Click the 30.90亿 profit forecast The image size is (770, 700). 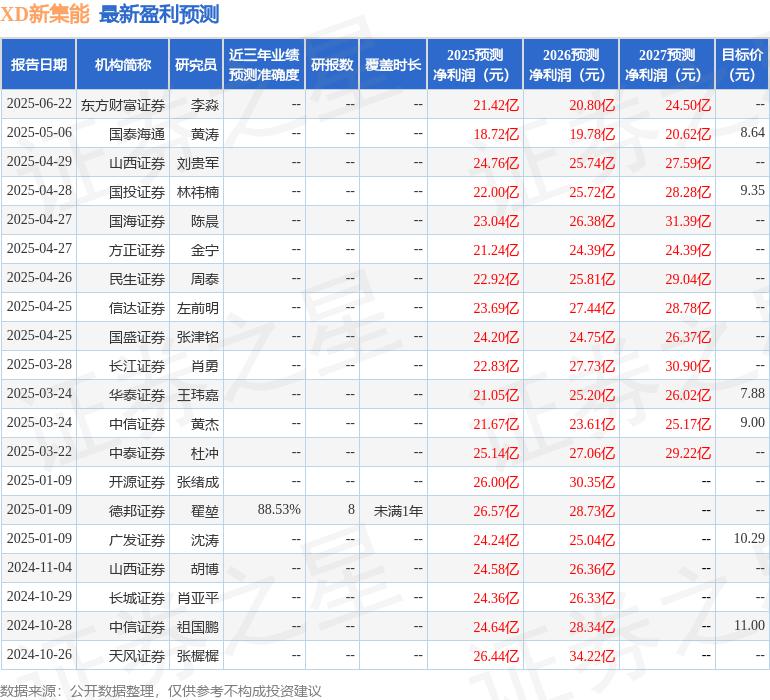click(x=688, y=366)
